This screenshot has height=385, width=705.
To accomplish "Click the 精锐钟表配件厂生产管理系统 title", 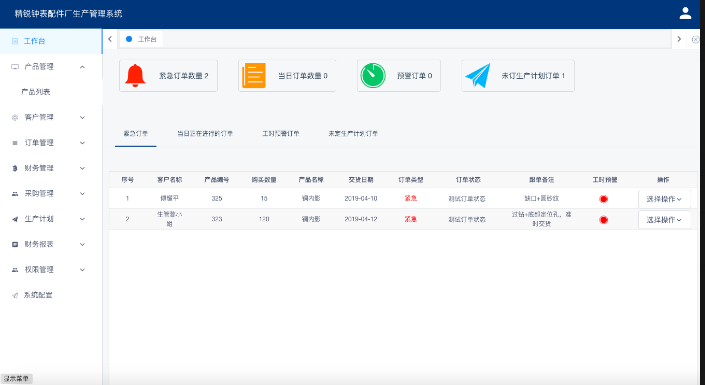I will pyautogui.click(x=68, y=13).
